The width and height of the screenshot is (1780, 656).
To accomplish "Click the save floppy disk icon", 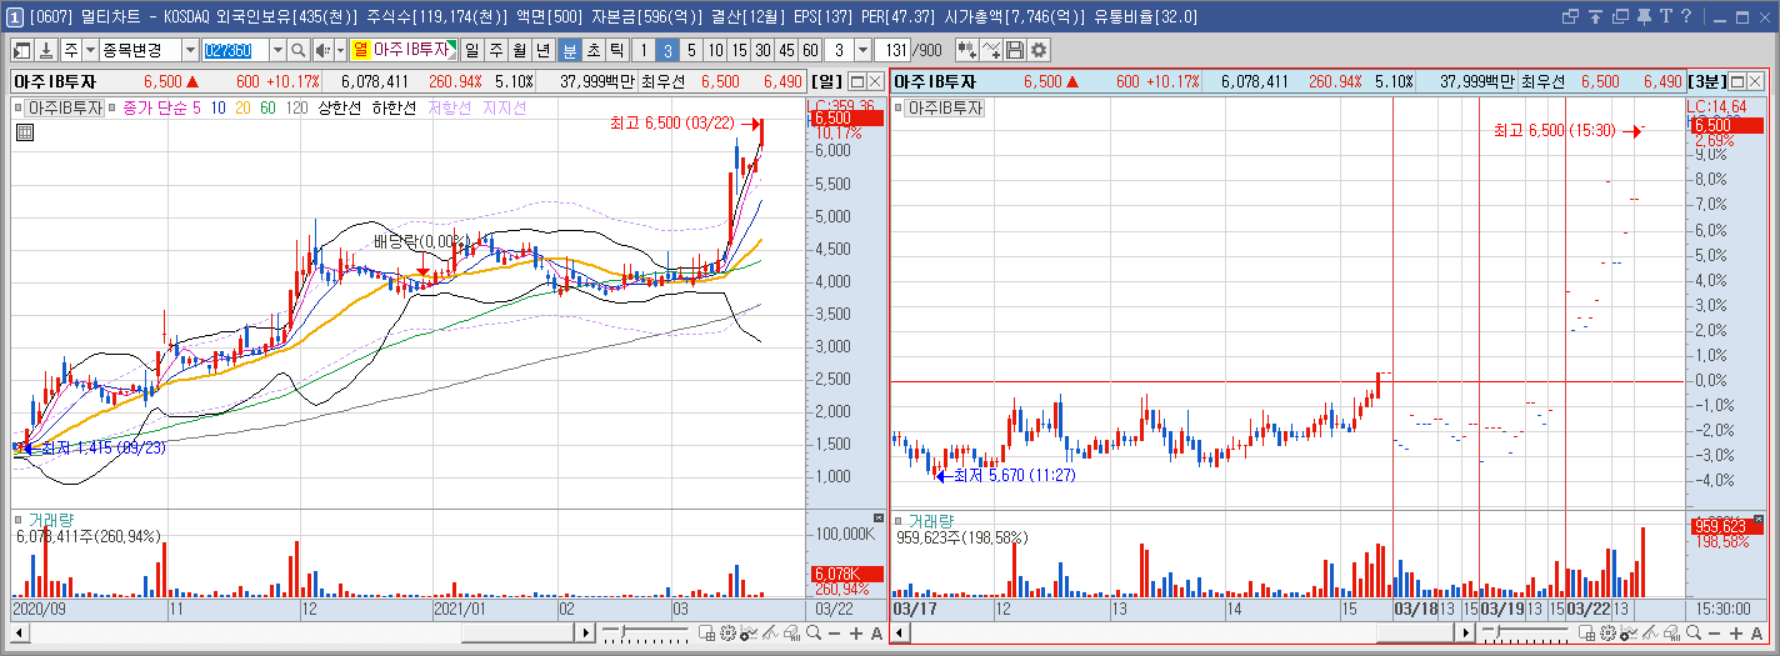I will tap(1015, 50).
